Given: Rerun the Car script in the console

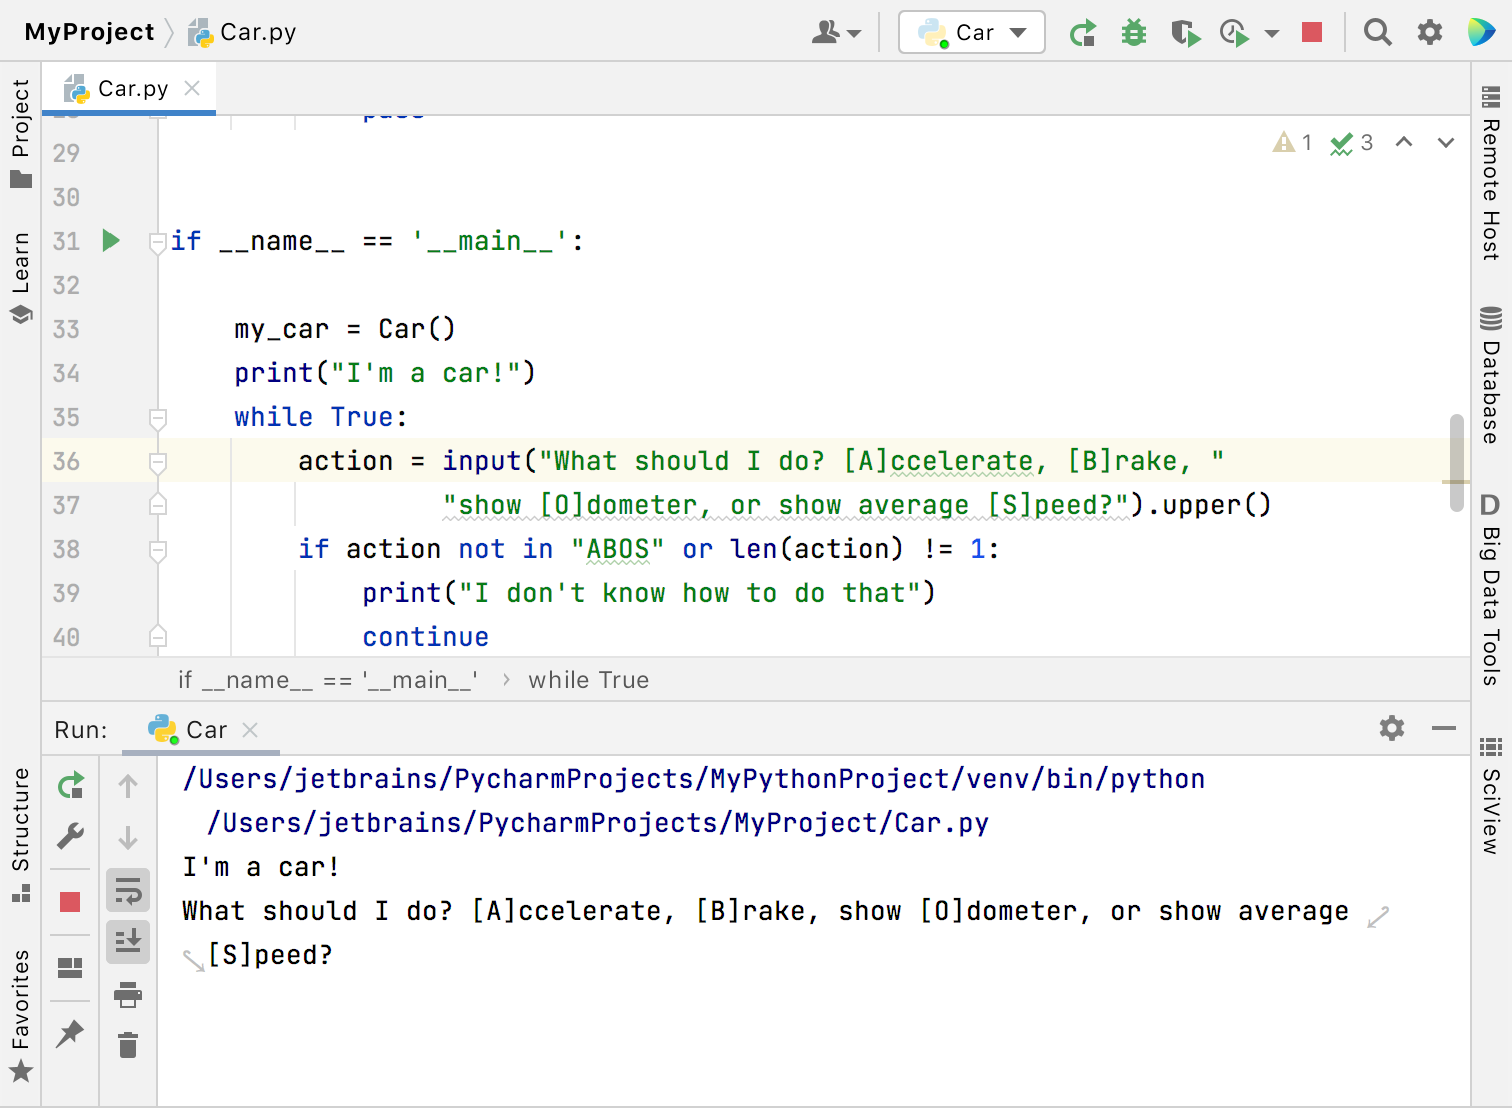Looking at the screenshot, I should point(70,785).
